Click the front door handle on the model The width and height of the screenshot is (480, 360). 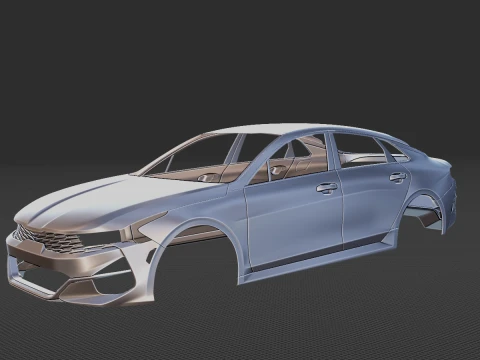[327, 188]
